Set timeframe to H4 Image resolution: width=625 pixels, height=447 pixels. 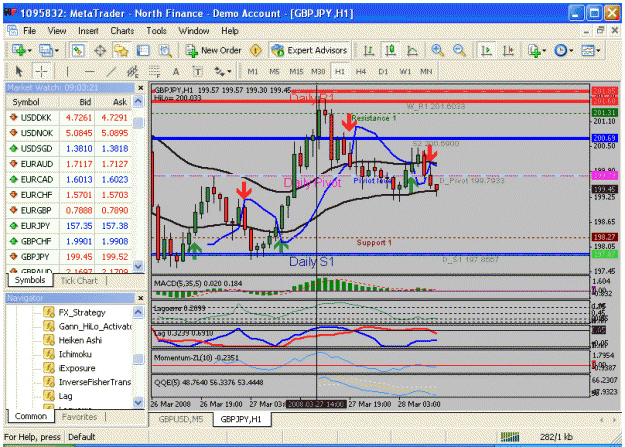click(361, 72)
